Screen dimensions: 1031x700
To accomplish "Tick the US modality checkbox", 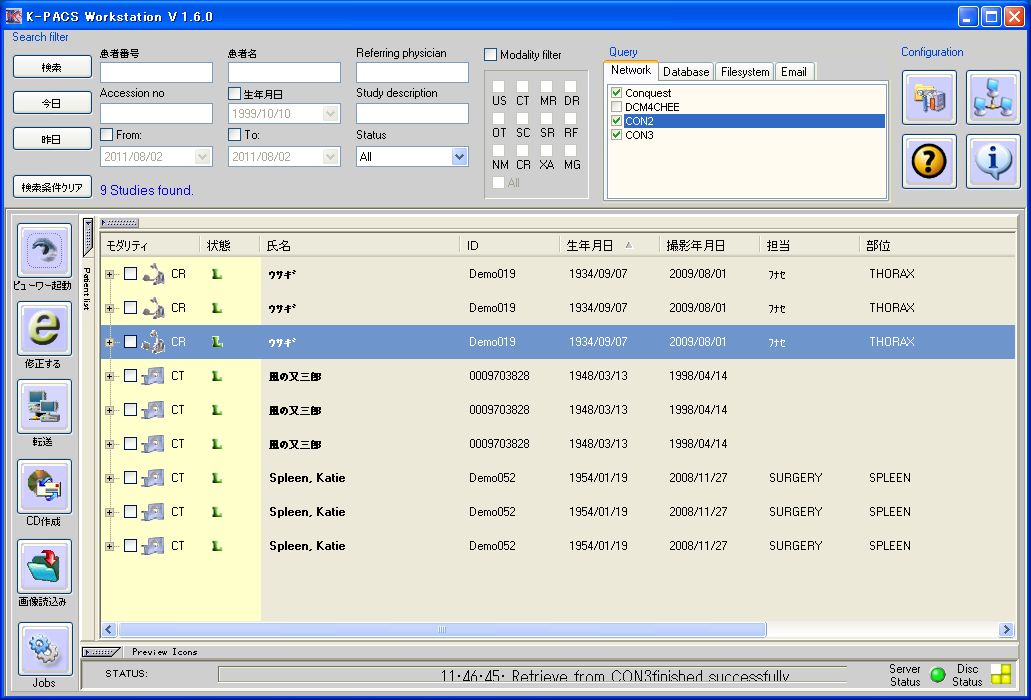I will [x=498, y=87].
